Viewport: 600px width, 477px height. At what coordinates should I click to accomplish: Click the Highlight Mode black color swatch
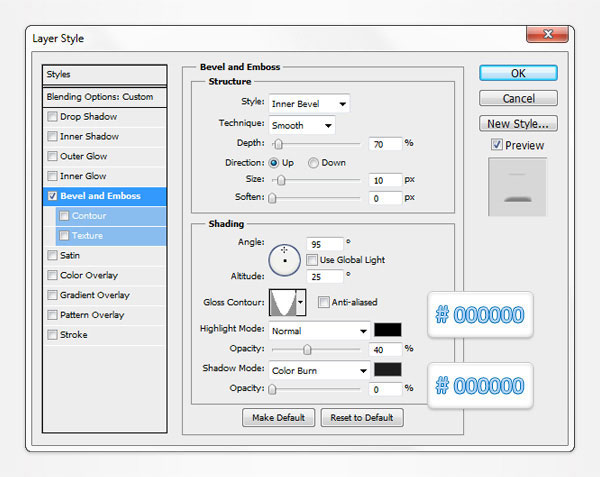(387, 330)
